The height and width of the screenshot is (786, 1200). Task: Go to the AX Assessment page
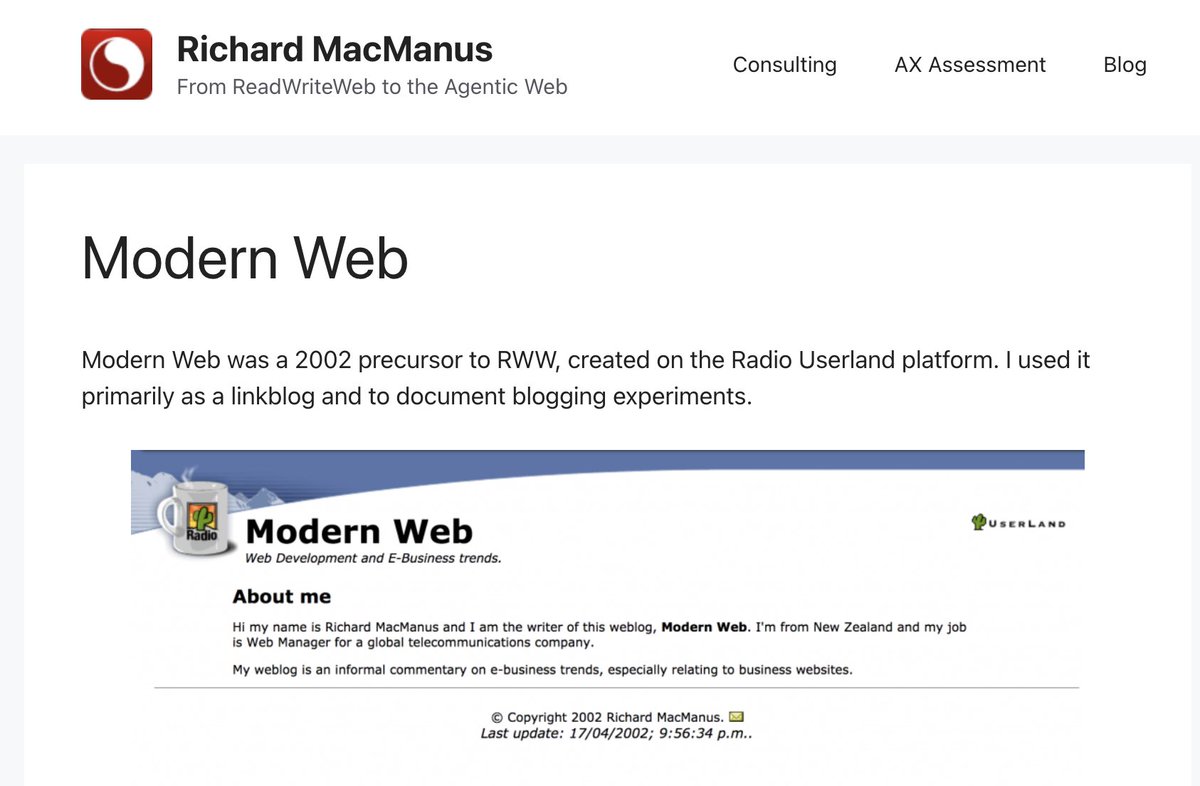click(x=970, y=64)
